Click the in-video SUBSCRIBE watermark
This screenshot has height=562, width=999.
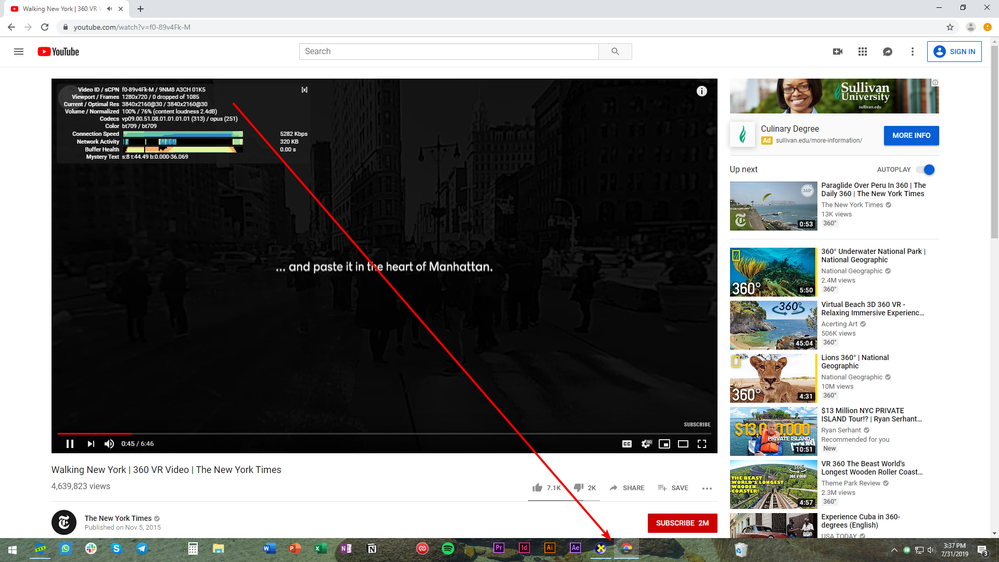click(x=697, y=424)
